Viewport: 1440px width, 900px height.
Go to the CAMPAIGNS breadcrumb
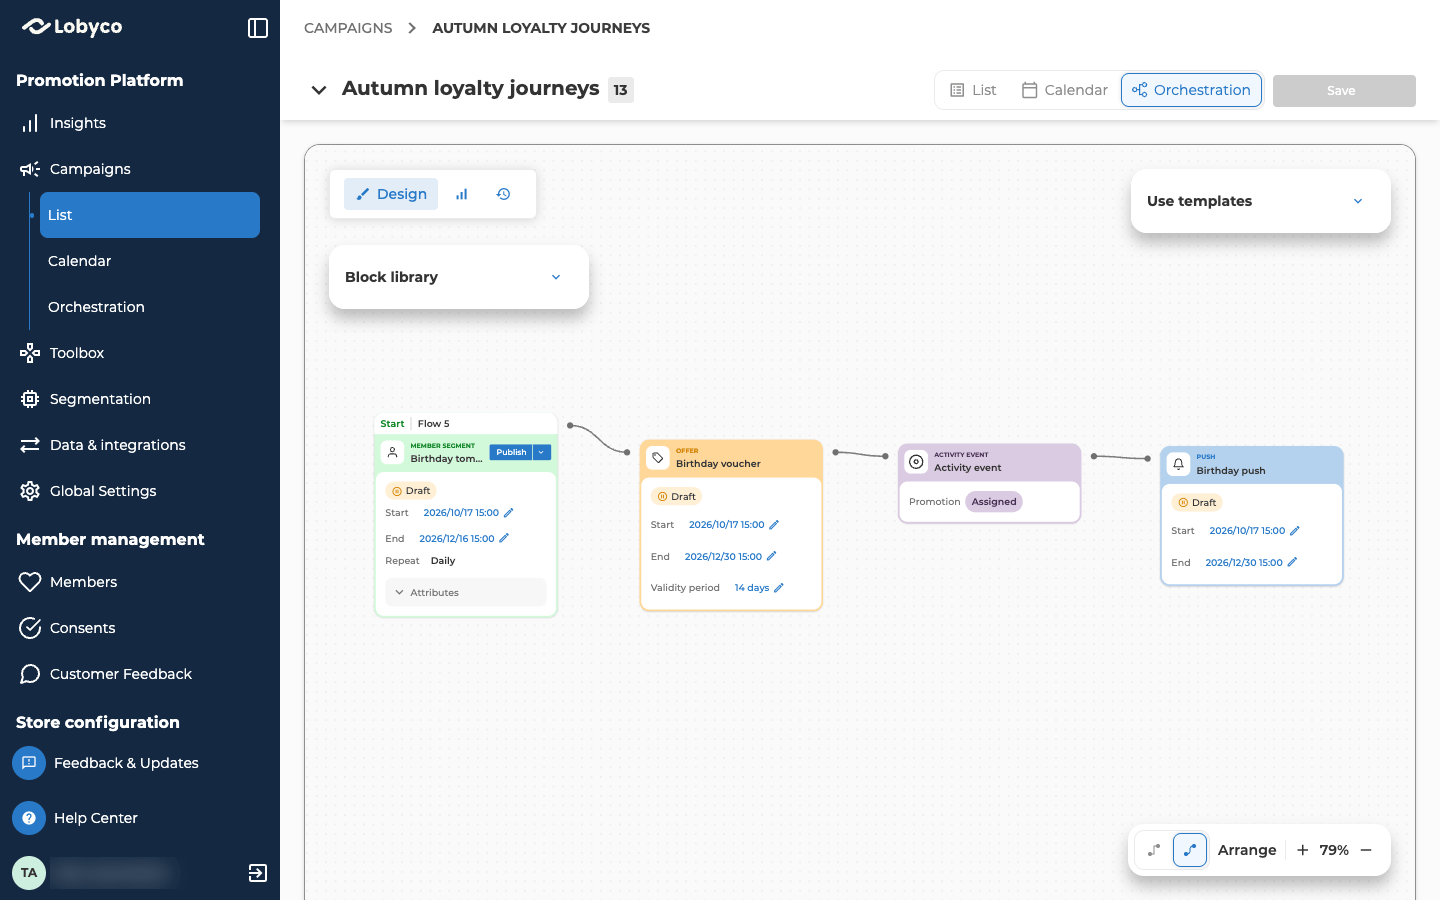(348, 28)
